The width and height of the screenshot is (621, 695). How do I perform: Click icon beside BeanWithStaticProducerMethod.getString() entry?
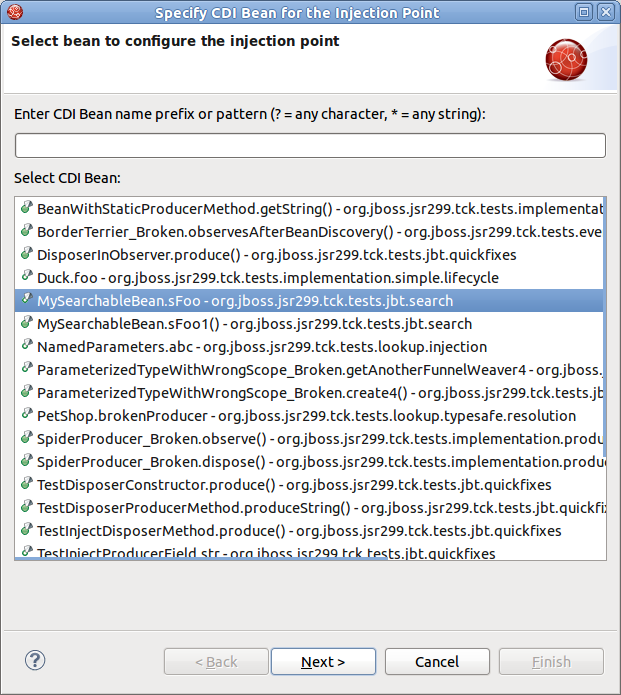[25, 209]
